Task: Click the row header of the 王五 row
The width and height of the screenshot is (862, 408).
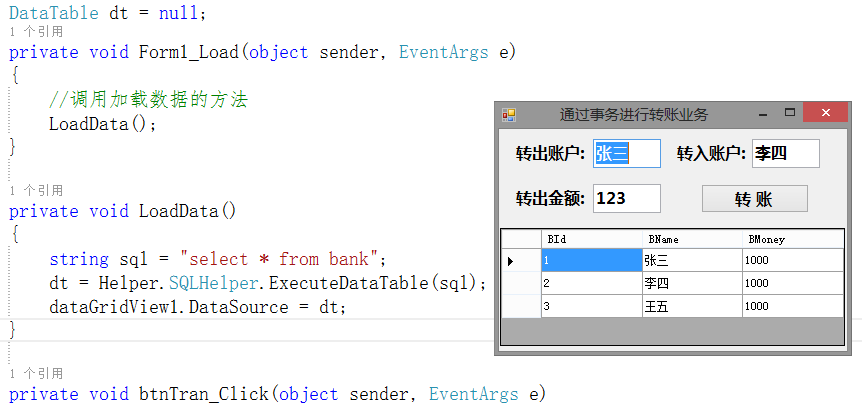Action: [x=521, y=306]
